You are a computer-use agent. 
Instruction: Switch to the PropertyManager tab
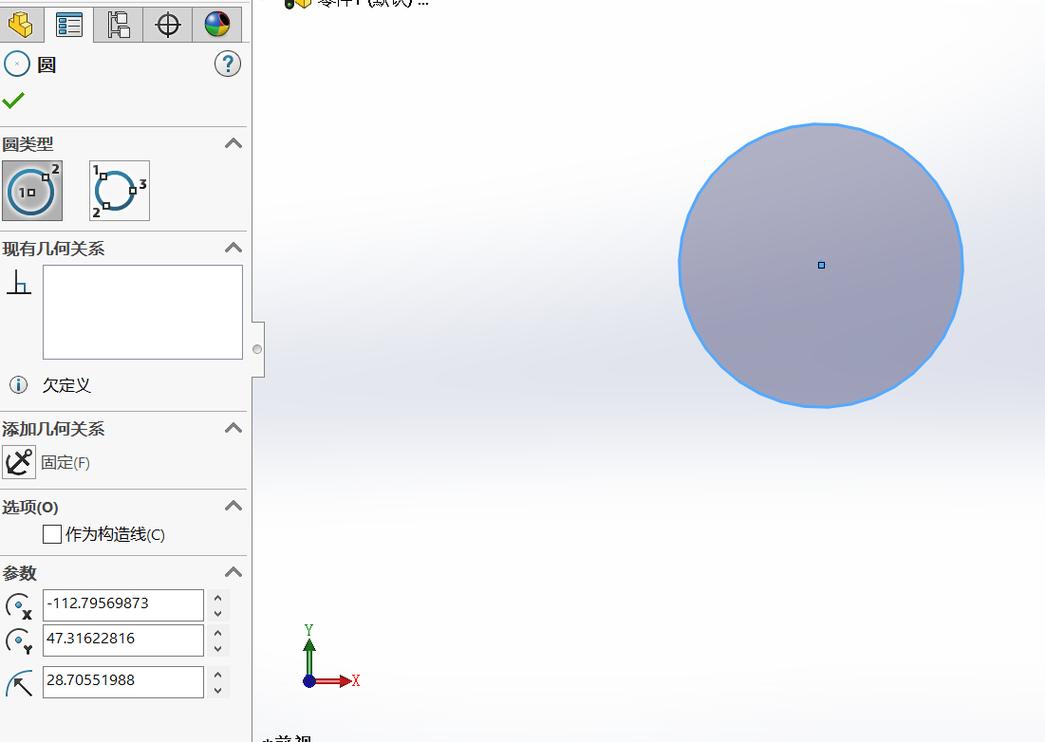click(x=69, y=24)
